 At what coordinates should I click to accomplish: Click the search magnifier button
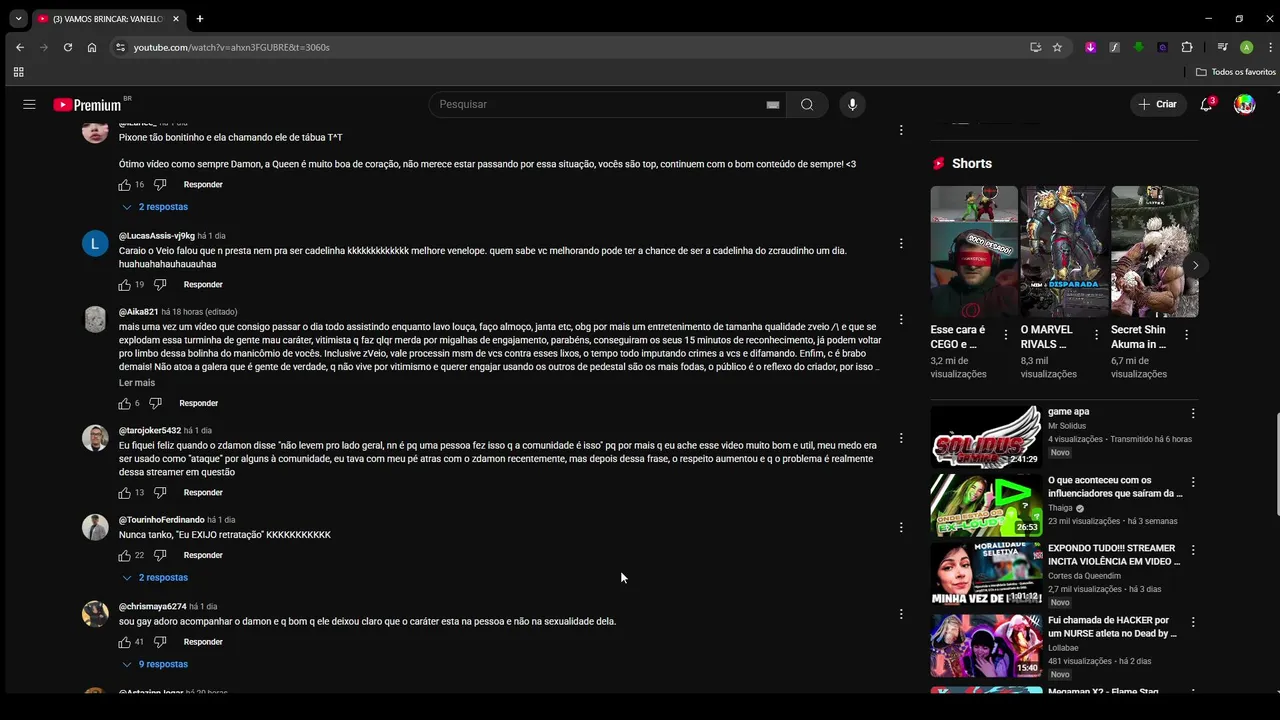pos(807,104)
